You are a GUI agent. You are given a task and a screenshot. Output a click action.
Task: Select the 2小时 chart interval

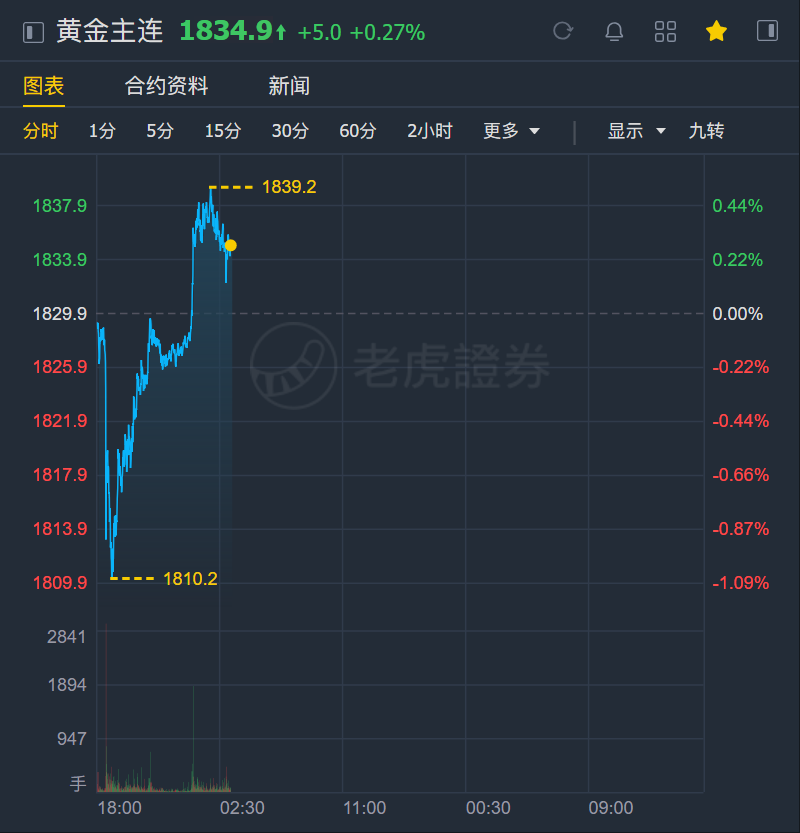click(x=429, y=131)
